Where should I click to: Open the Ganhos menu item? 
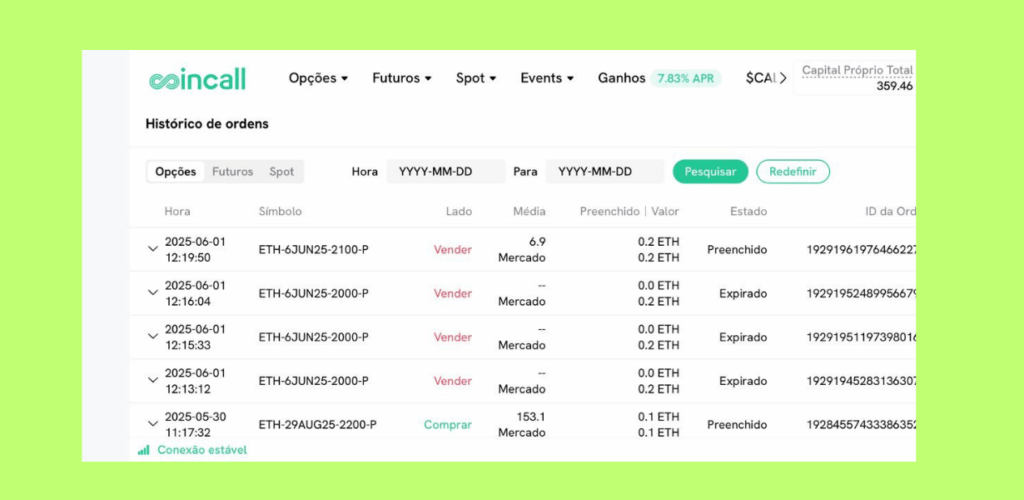coord(621,78)
